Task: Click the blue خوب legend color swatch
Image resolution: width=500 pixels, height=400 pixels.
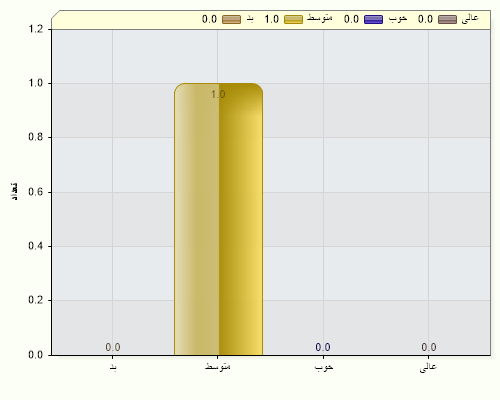Action: click(x=373, y=19)
